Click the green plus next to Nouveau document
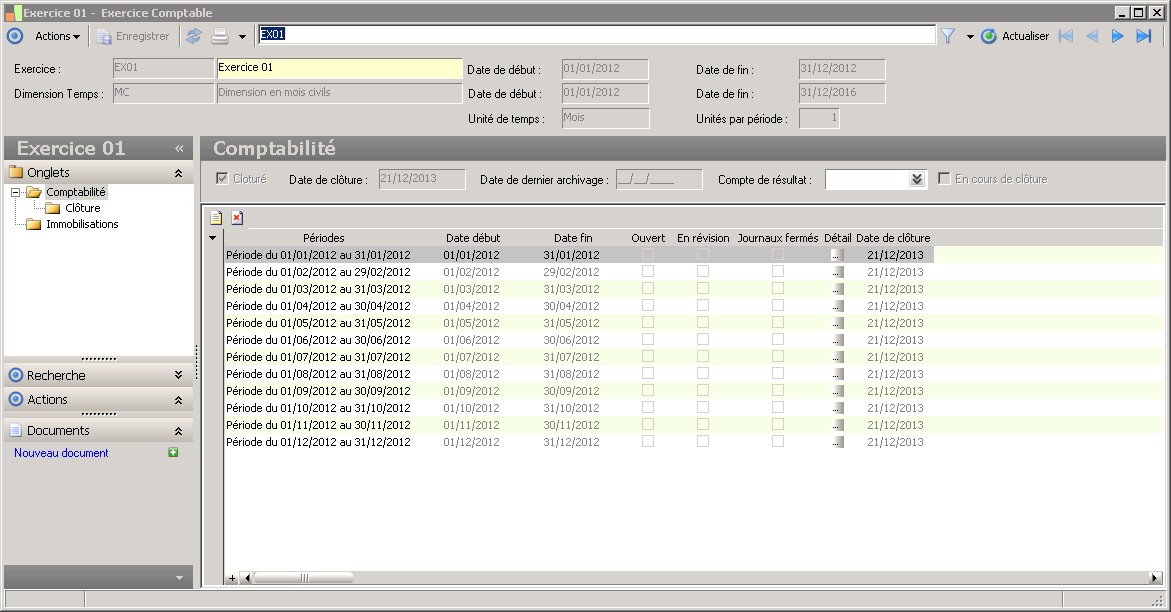The height and width of the screenshot is (612, 1171). (173, 453)
